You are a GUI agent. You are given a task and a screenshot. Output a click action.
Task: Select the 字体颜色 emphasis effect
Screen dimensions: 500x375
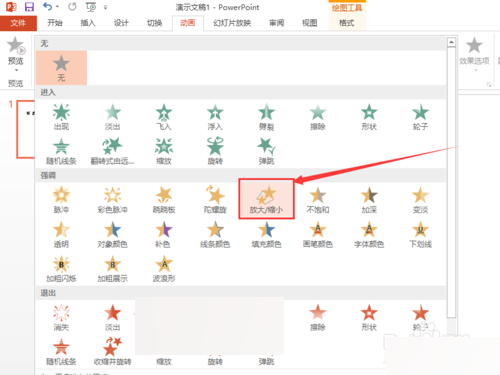(x=369, y=234)
